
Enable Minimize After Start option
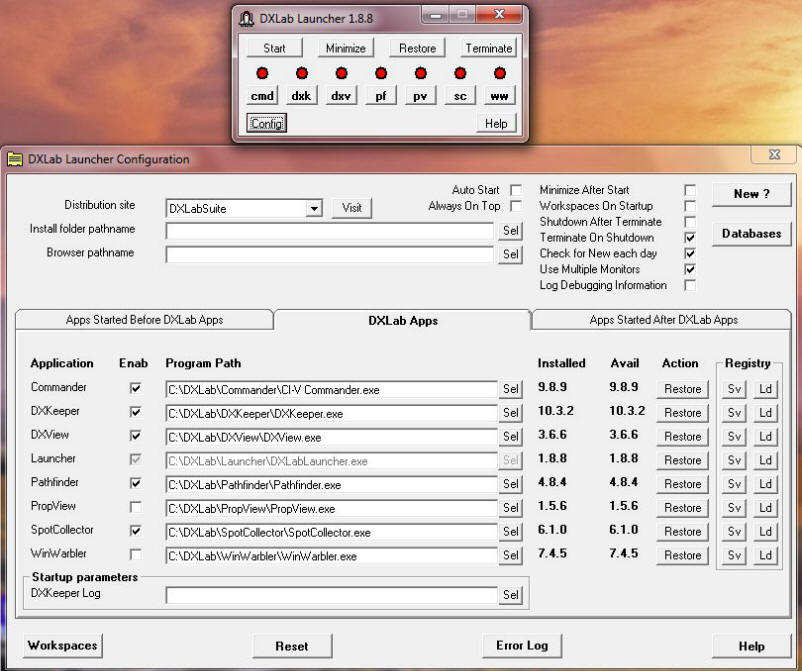[690, 190]
